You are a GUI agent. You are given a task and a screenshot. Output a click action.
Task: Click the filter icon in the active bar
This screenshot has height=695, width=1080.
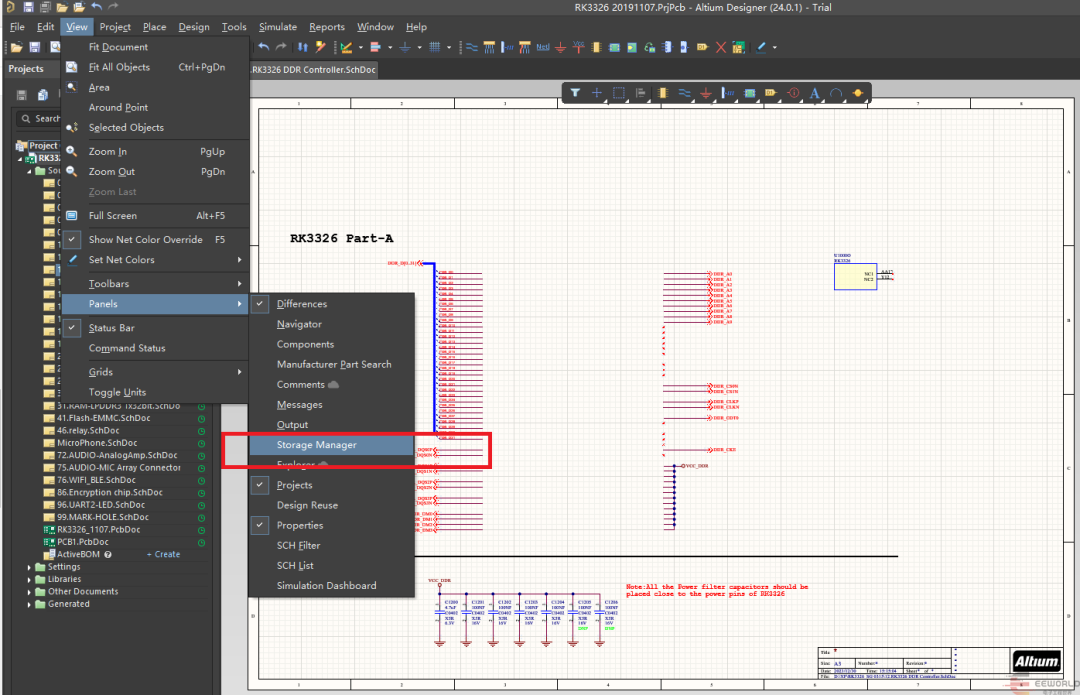coord(576,93)
